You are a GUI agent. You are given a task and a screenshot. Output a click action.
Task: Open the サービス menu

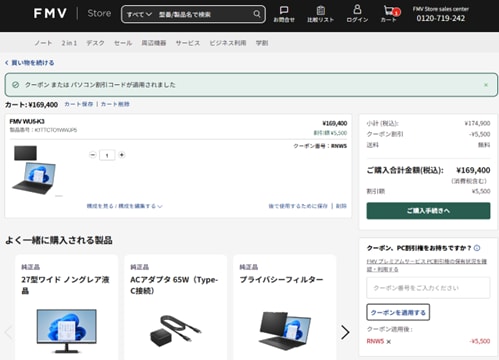pos(188,43)
